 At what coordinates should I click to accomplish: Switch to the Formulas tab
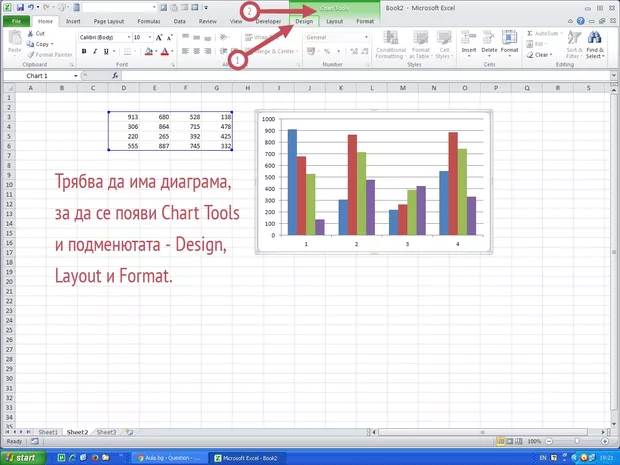tap(149, 21)
